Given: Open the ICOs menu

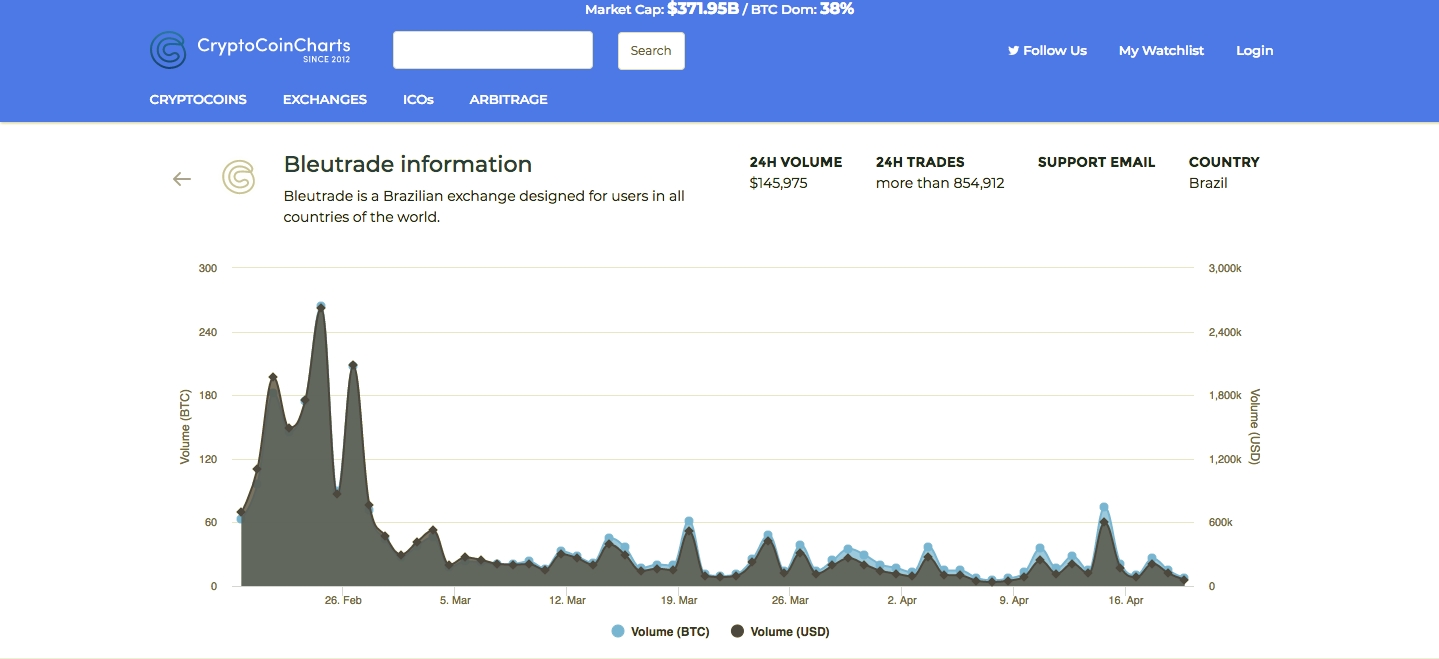Looking at the screenshot, I should click(x=418, y=99).
